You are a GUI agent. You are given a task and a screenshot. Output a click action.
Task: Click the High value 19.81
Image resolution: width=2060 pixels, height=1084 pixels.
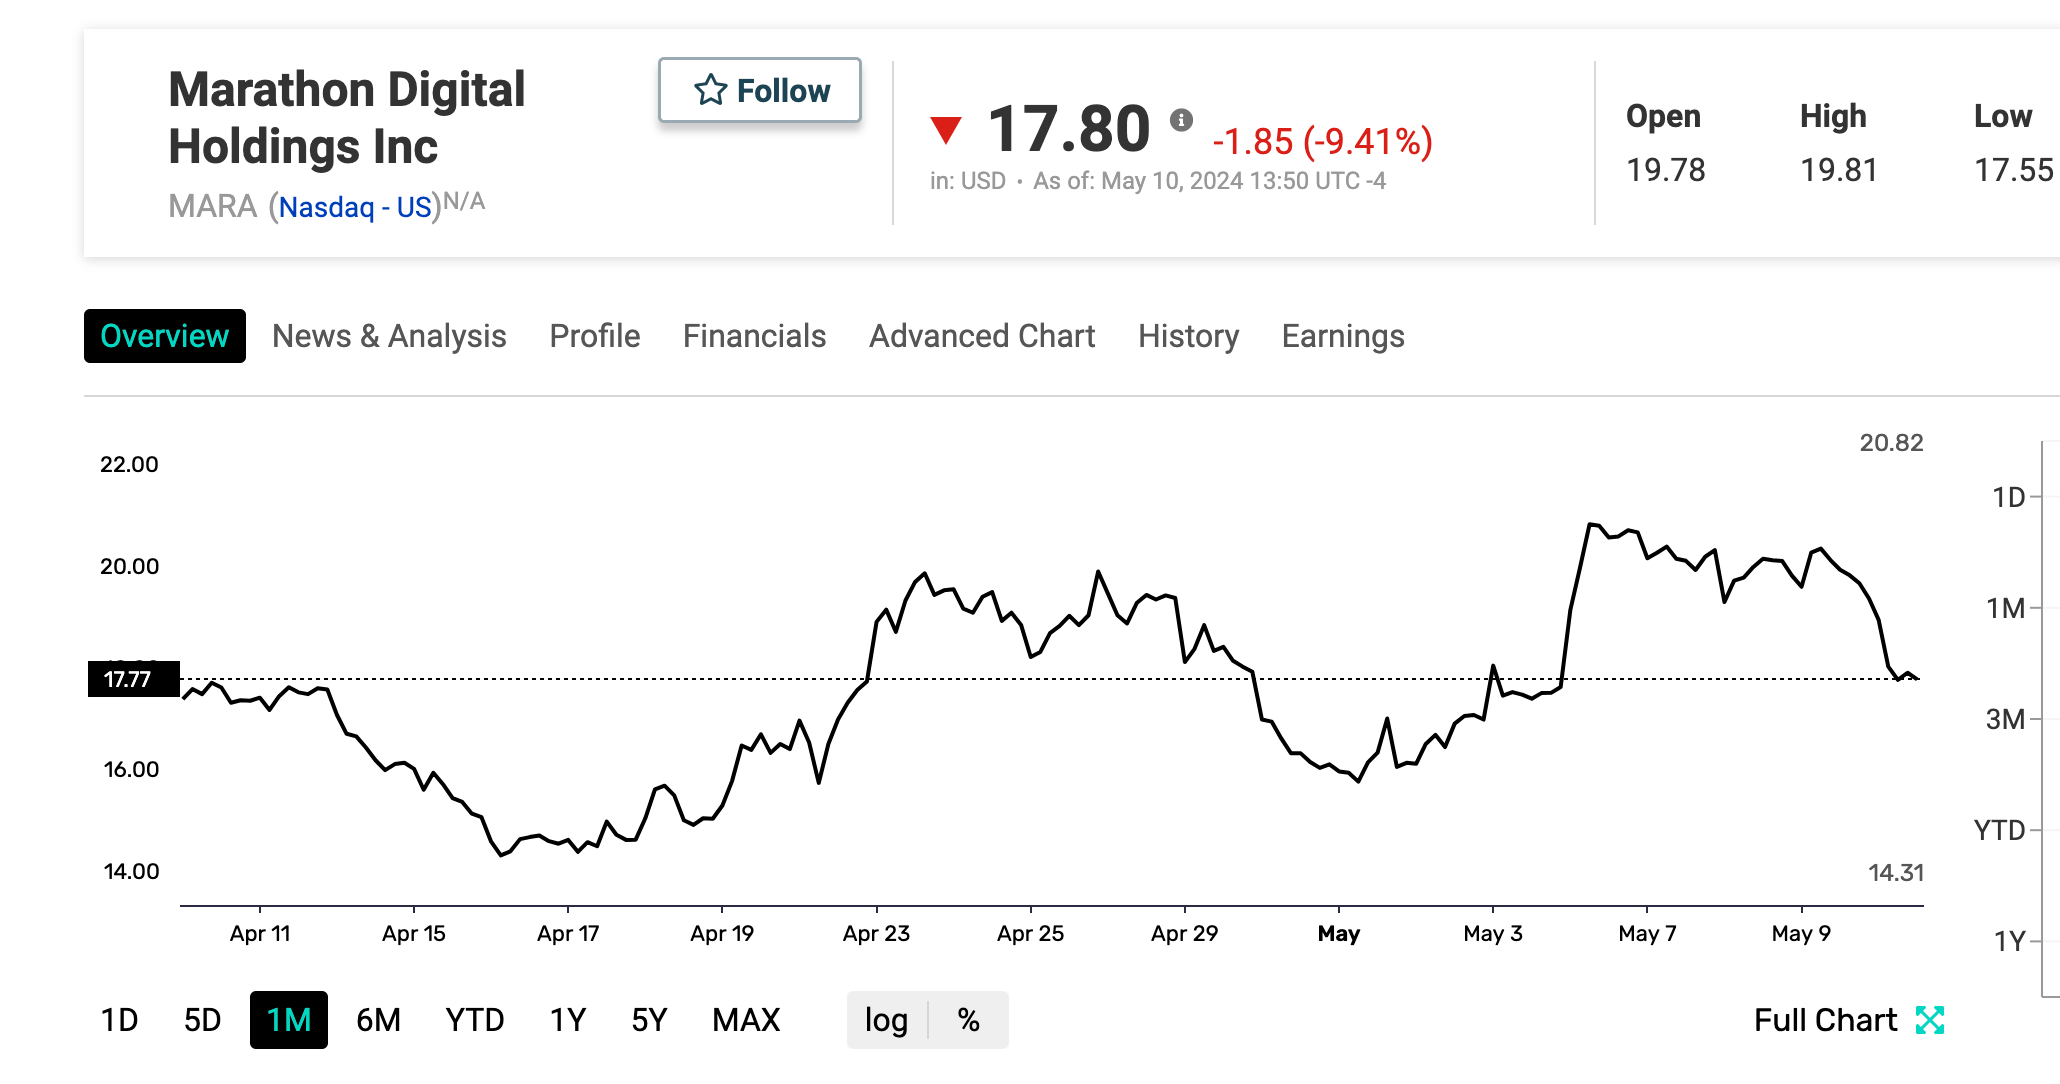pos(1839,170)
